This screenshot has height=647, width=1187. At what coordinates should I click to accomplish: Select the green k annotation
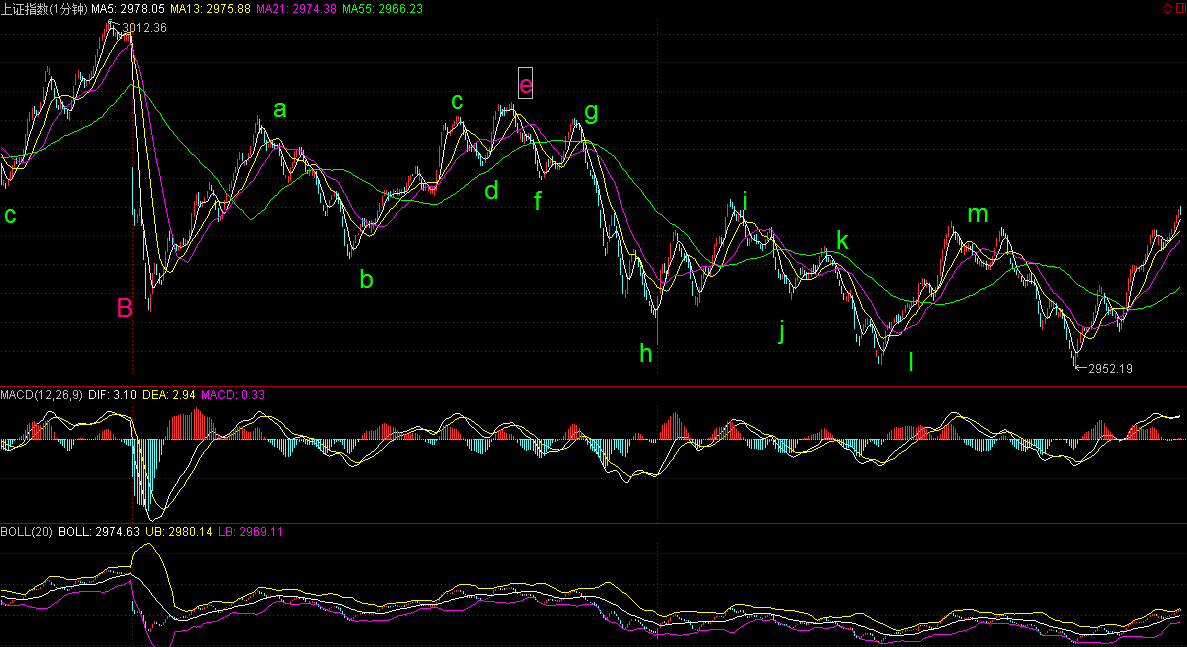(x=843, y=241)
